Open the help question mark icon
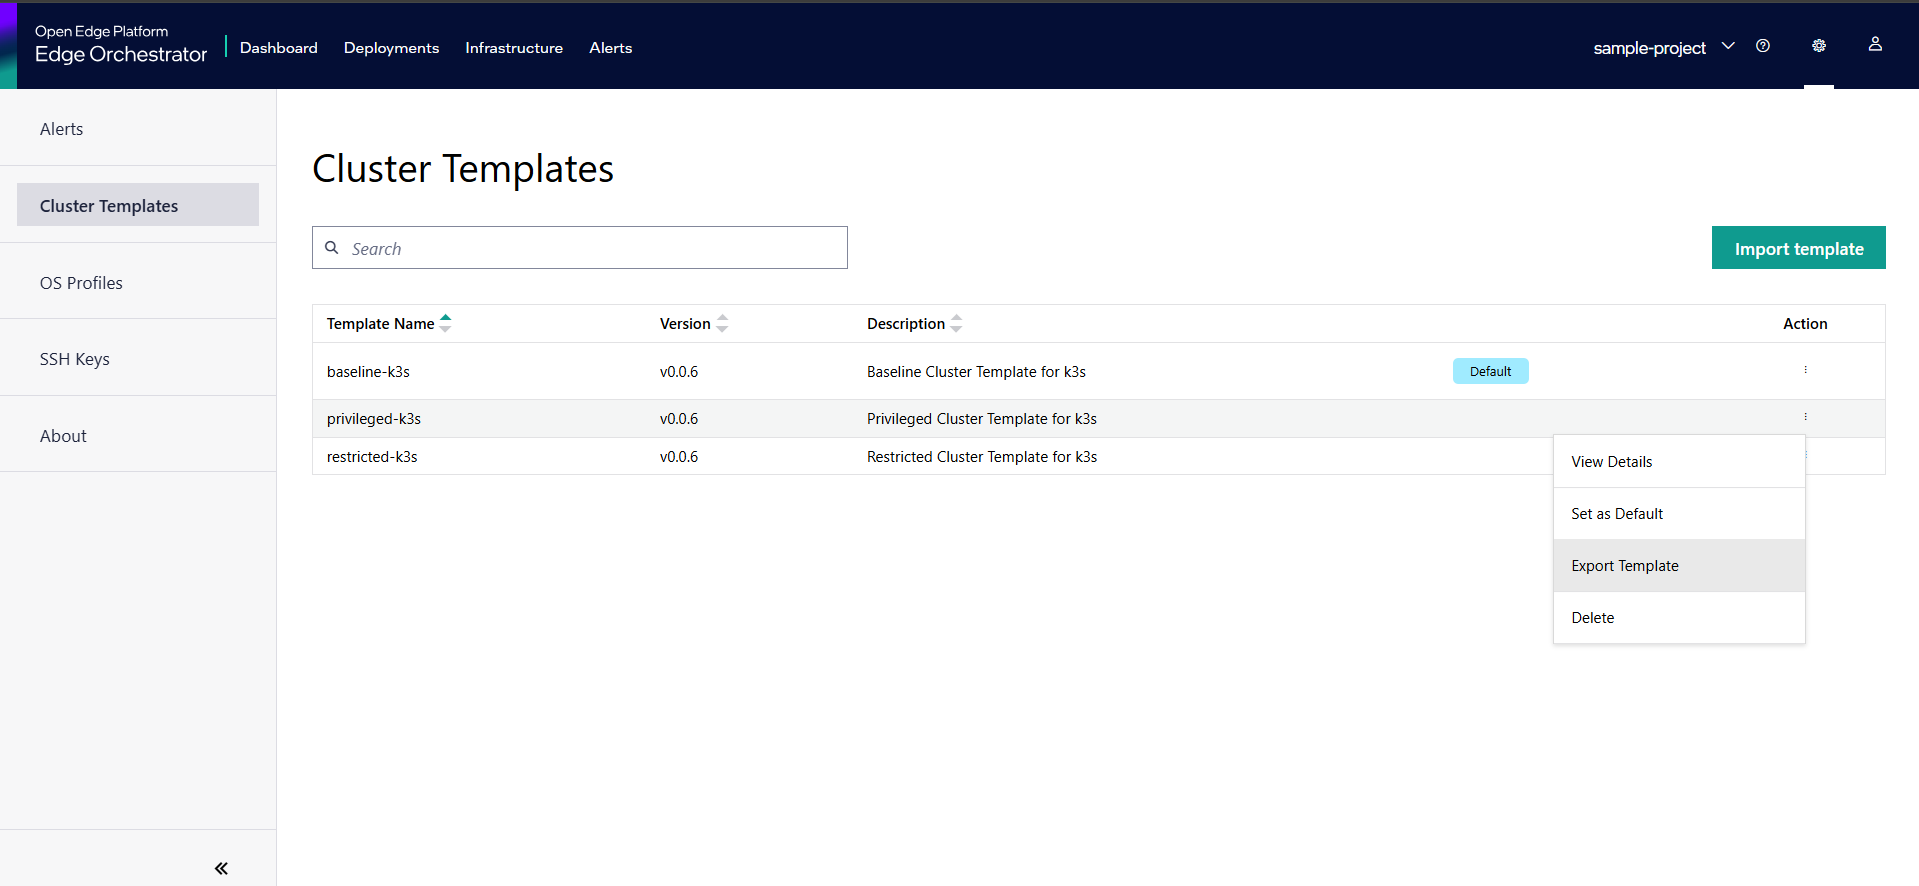Screen dimensions: 1919x886 click(x=1763, y=46)
